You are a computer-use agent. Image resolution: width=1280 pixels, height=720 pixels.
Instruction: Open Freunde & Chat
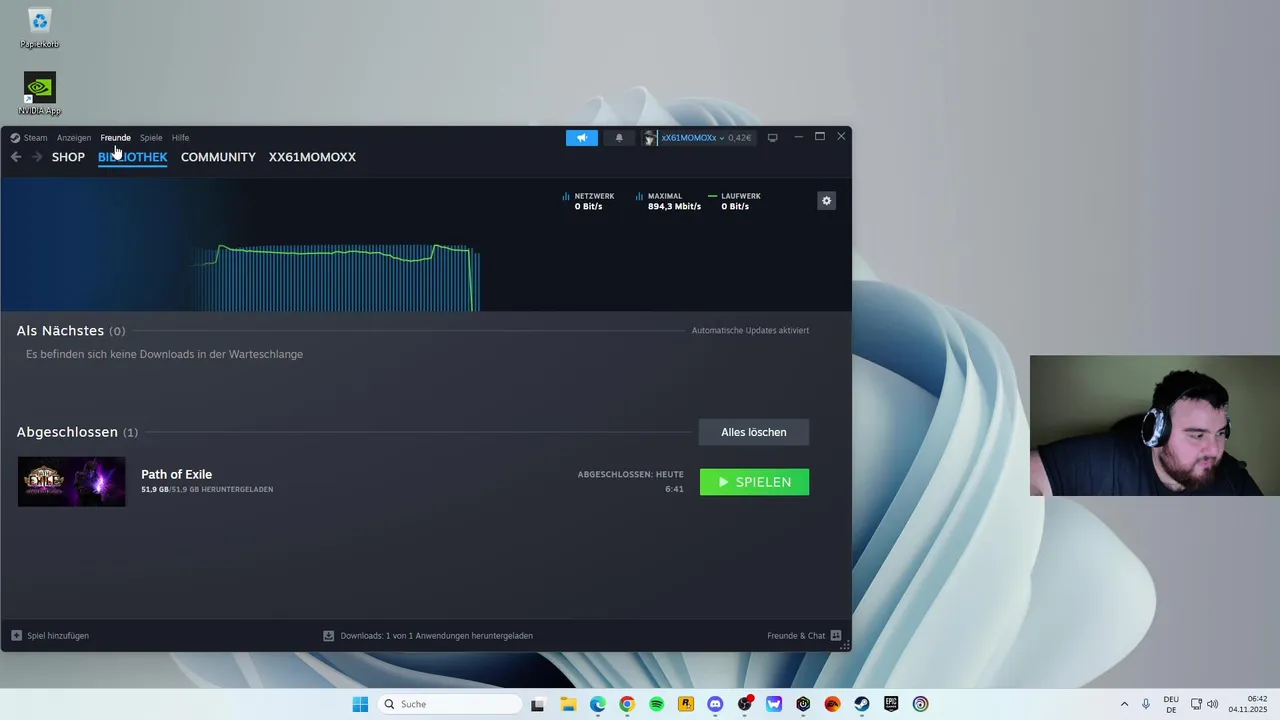coord(804,636)
